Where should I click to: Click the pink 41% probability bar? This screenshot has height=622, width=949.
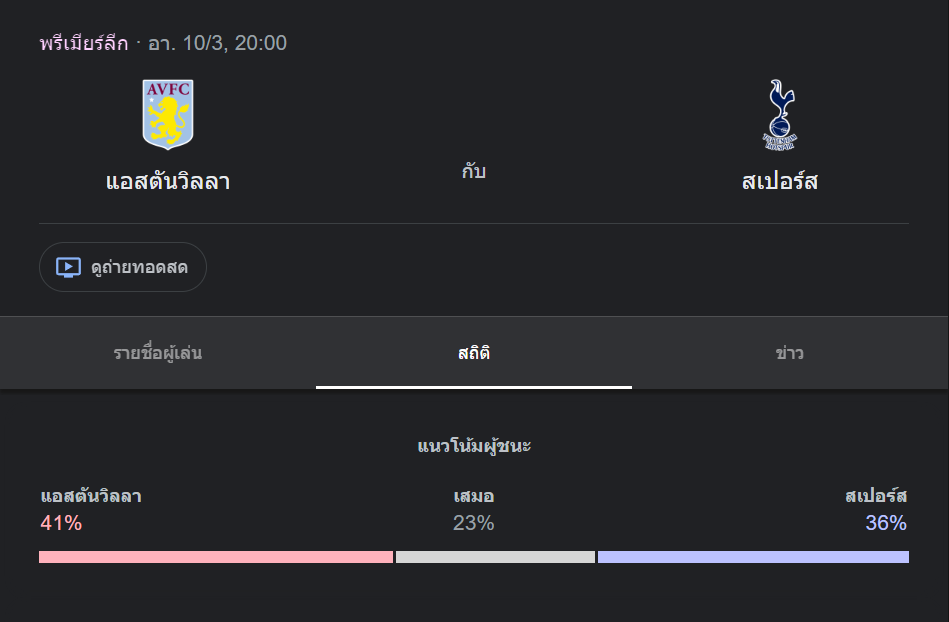(x=215, y=557)
